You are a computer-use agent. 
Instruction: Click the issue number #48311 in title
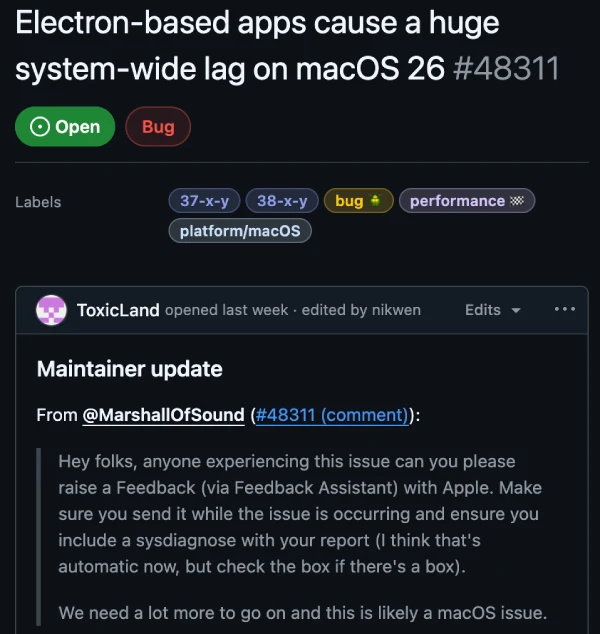(506, 69)
